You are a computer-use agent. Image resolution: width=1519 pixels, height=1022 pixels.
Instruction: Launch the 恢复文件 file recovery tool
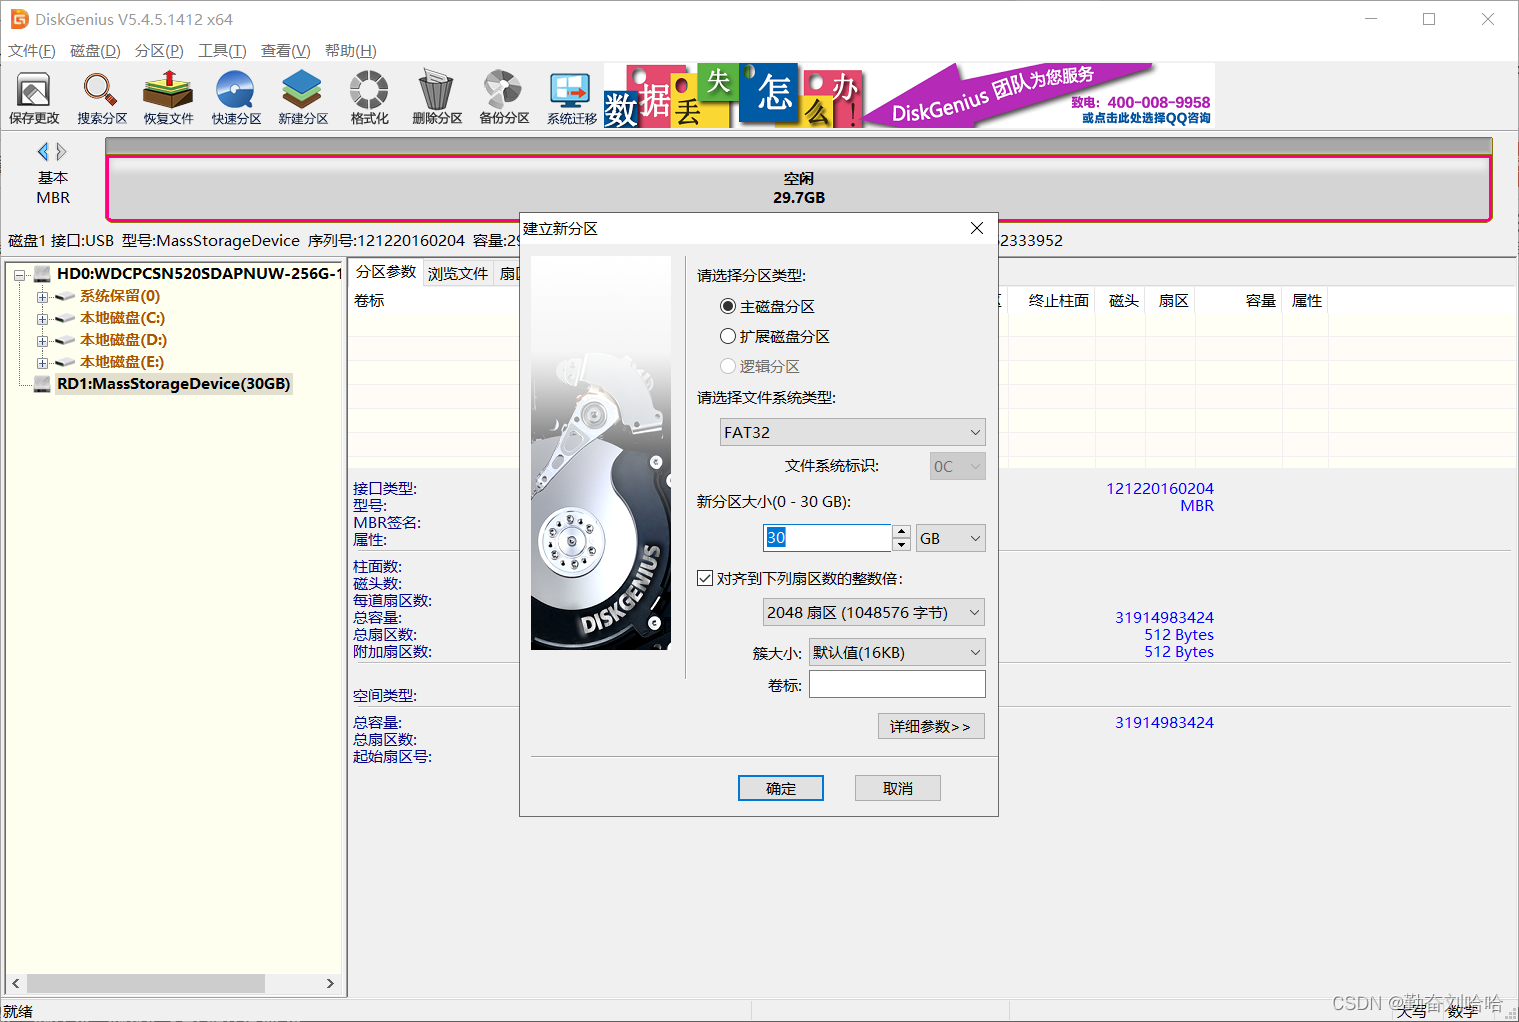tap(168, 97)
